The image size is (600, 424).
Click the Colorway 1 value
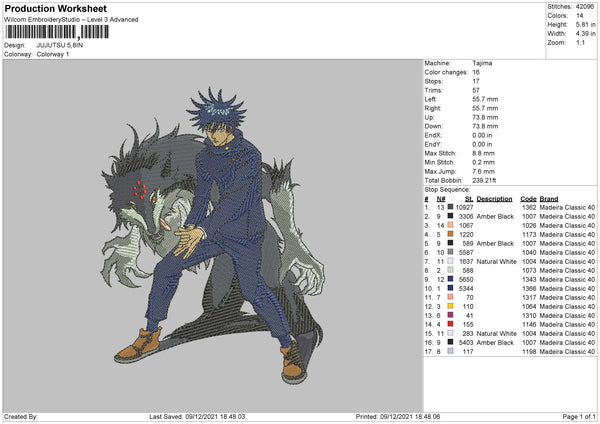(53, 54)
